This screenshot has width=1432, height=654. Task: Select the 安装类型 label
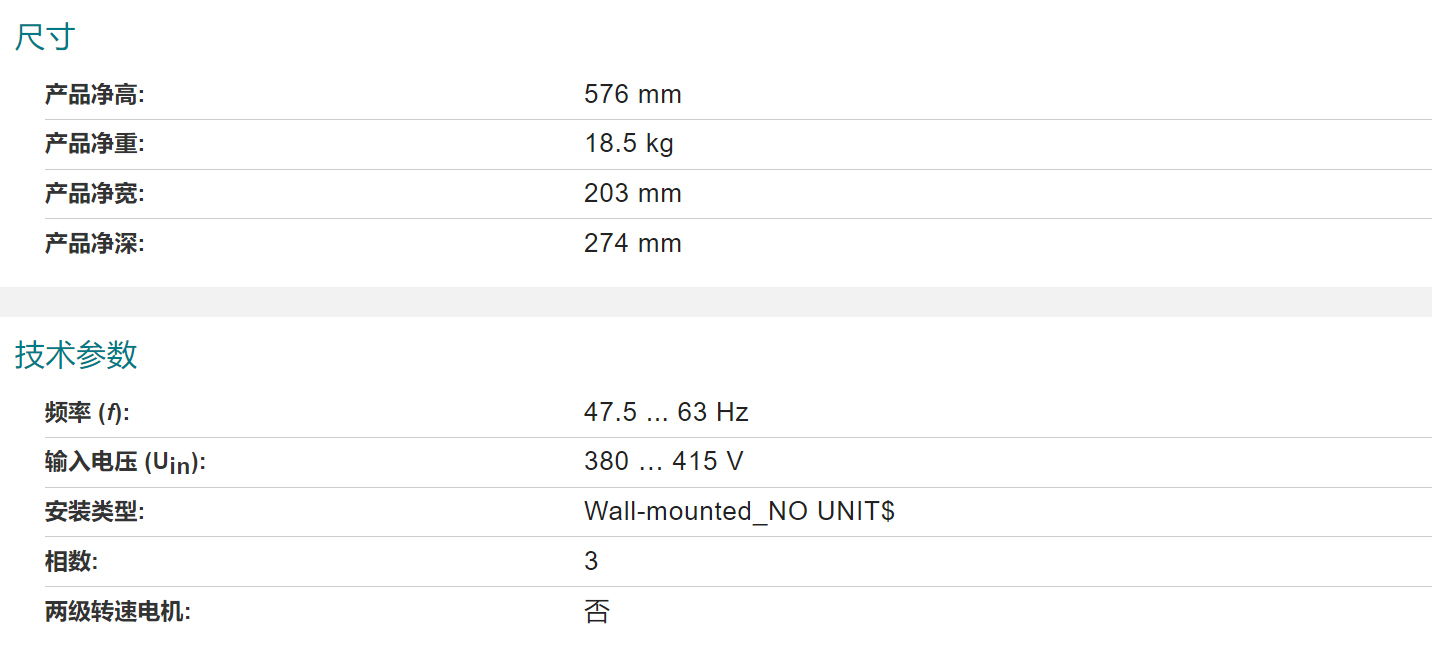[x=95, y=512]
